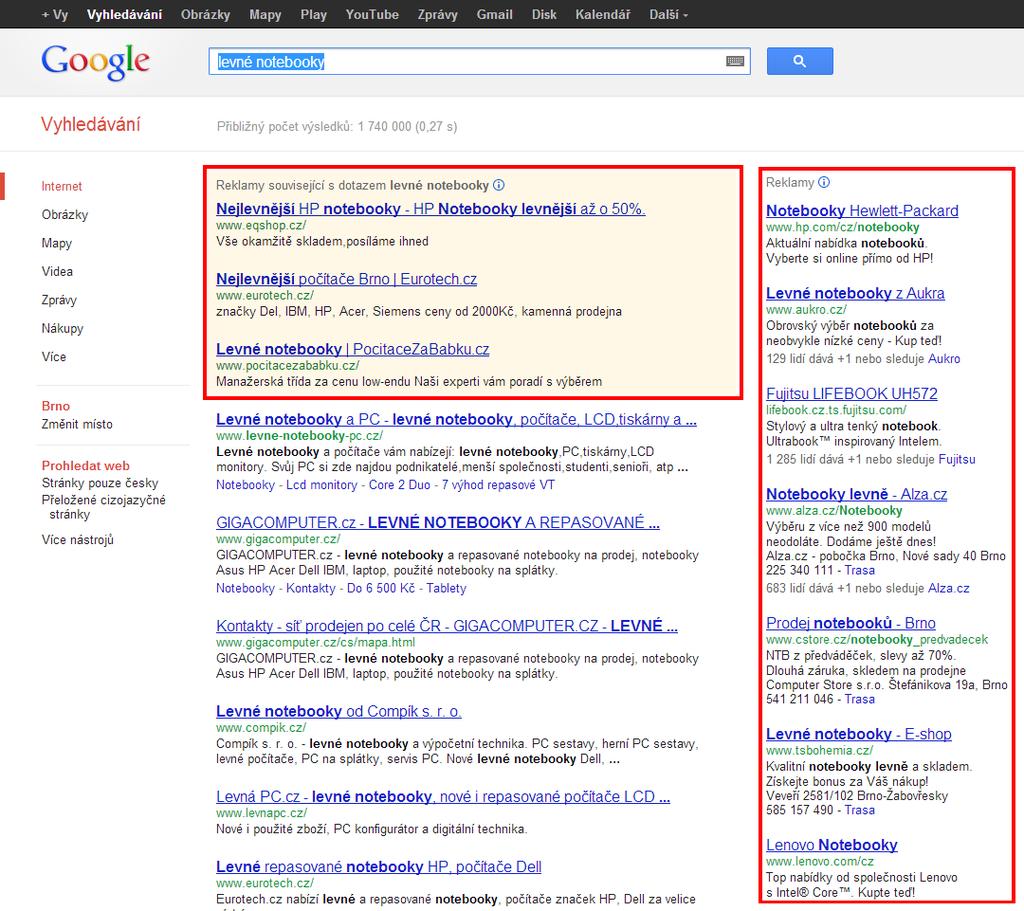Click the Google logo
The width and height of the screenshot is (1024, 911).
[x=95, y=62]
